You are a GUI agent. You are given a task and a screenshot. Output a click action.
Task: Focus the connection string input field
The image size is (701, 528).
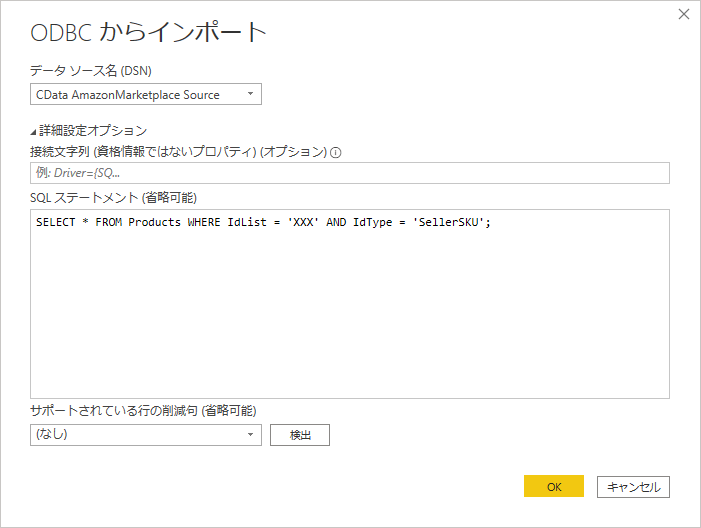coord(350,173)
